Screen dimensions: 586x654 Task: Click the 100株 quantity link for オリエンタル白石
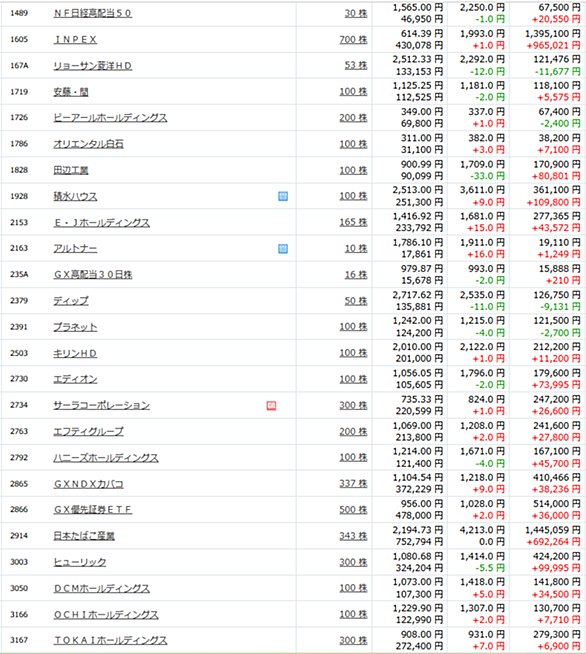click(353, 144)
